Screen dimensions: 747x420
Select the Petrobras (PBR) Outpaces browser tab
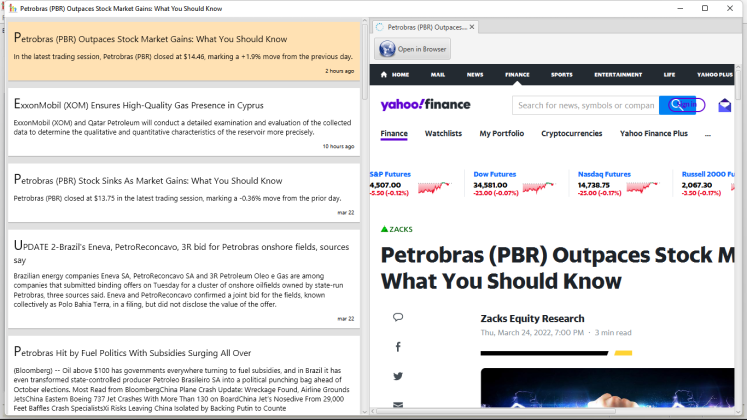pyautogui.click(x=424, y=27)
